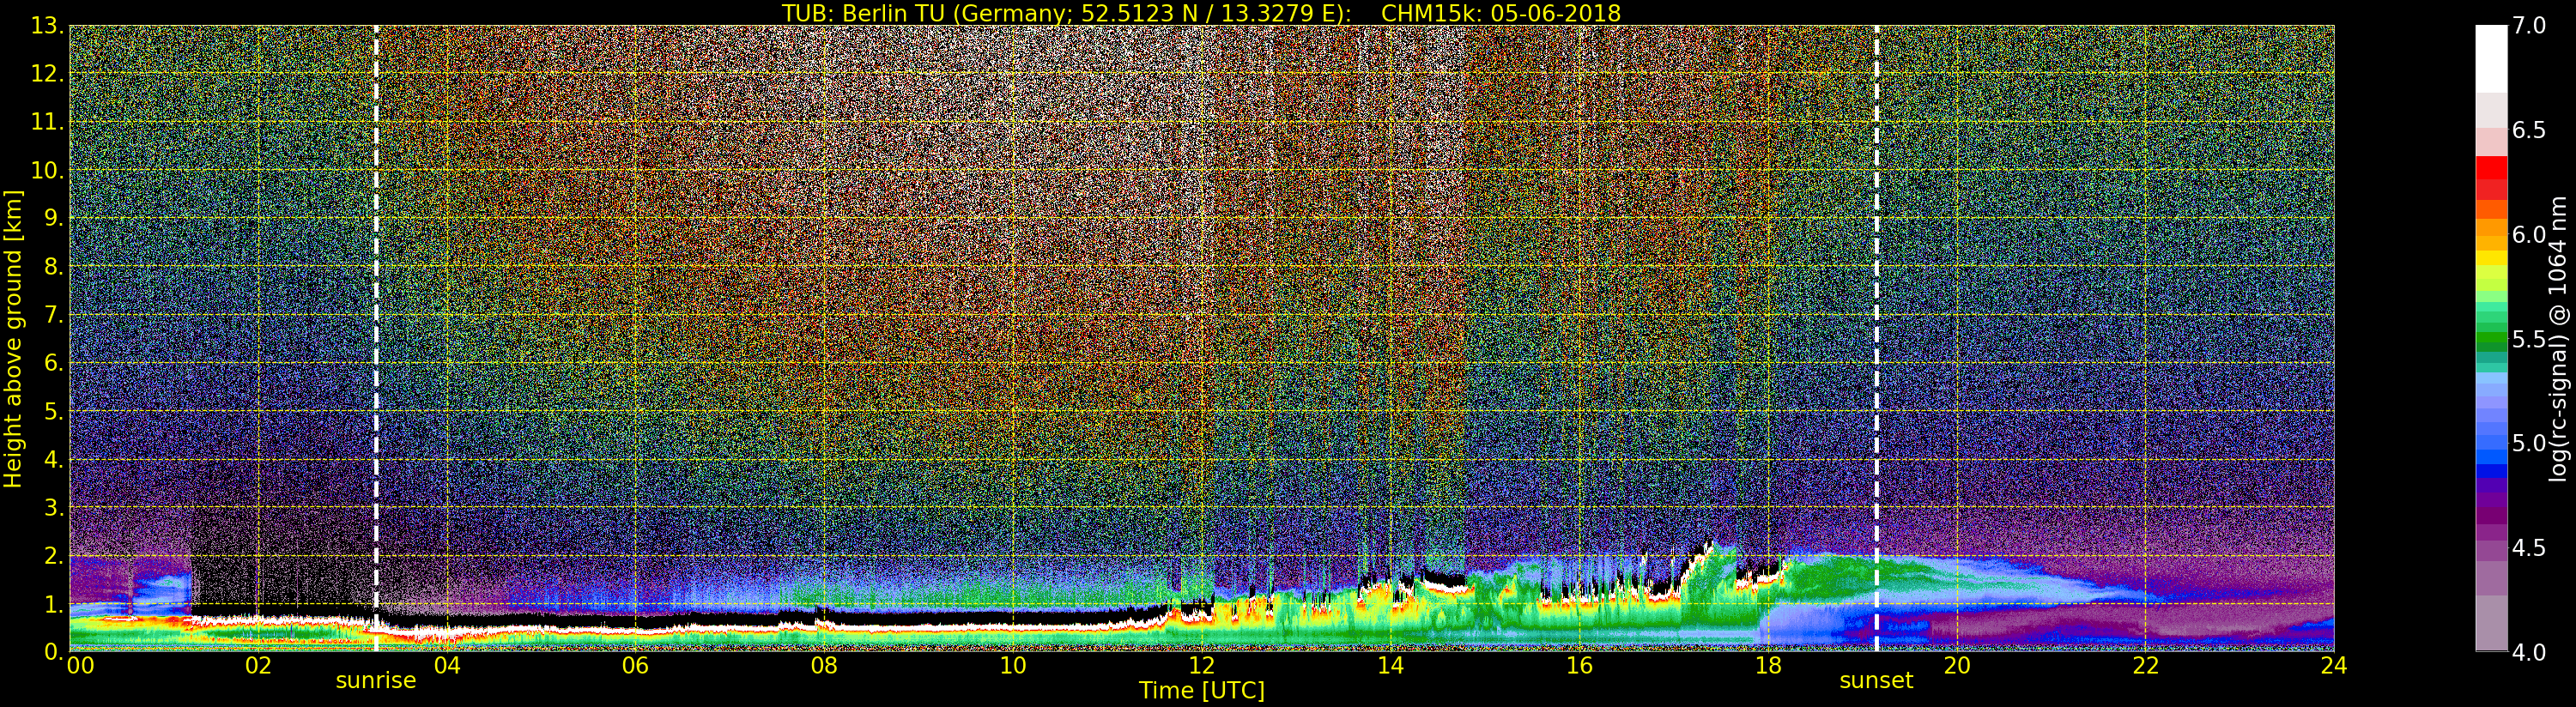Click the white dashed sunrise marker line

click(376, 338)
